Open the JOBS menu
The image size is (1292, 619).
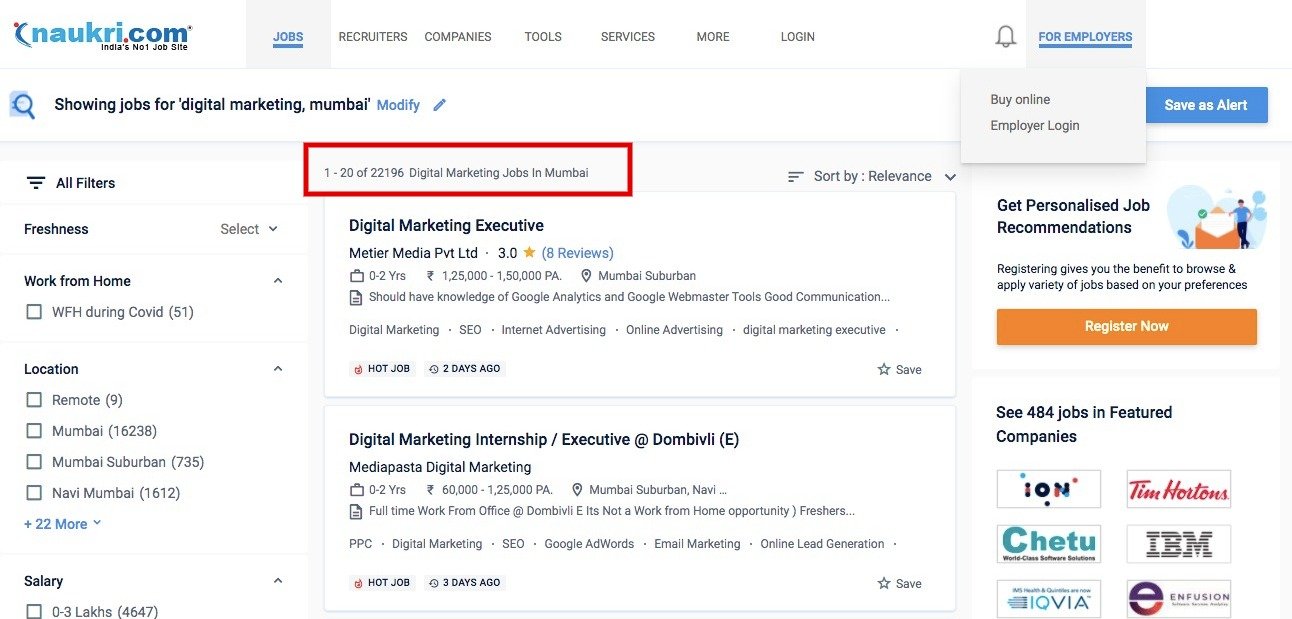pos(288,37)
